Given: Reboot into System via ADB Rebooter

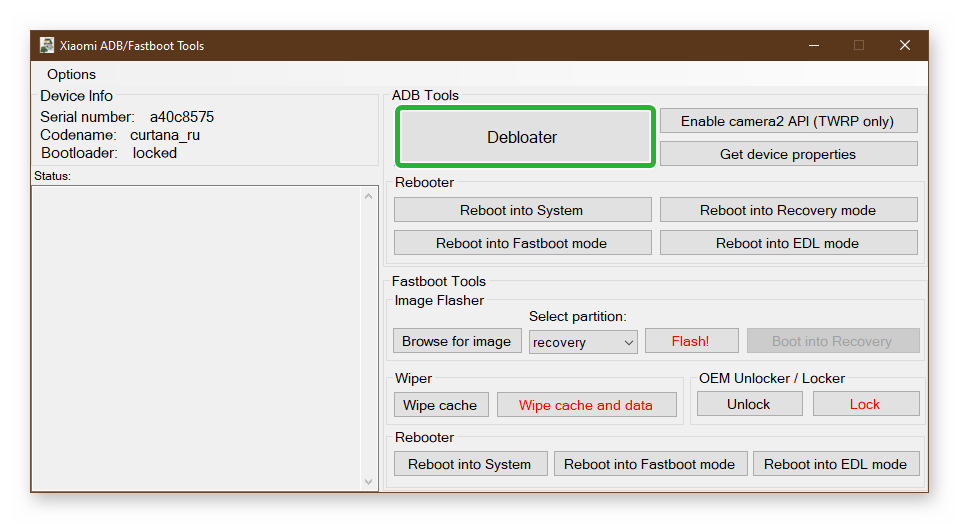Looking at the screenshot, I should (x=521, y=210).
